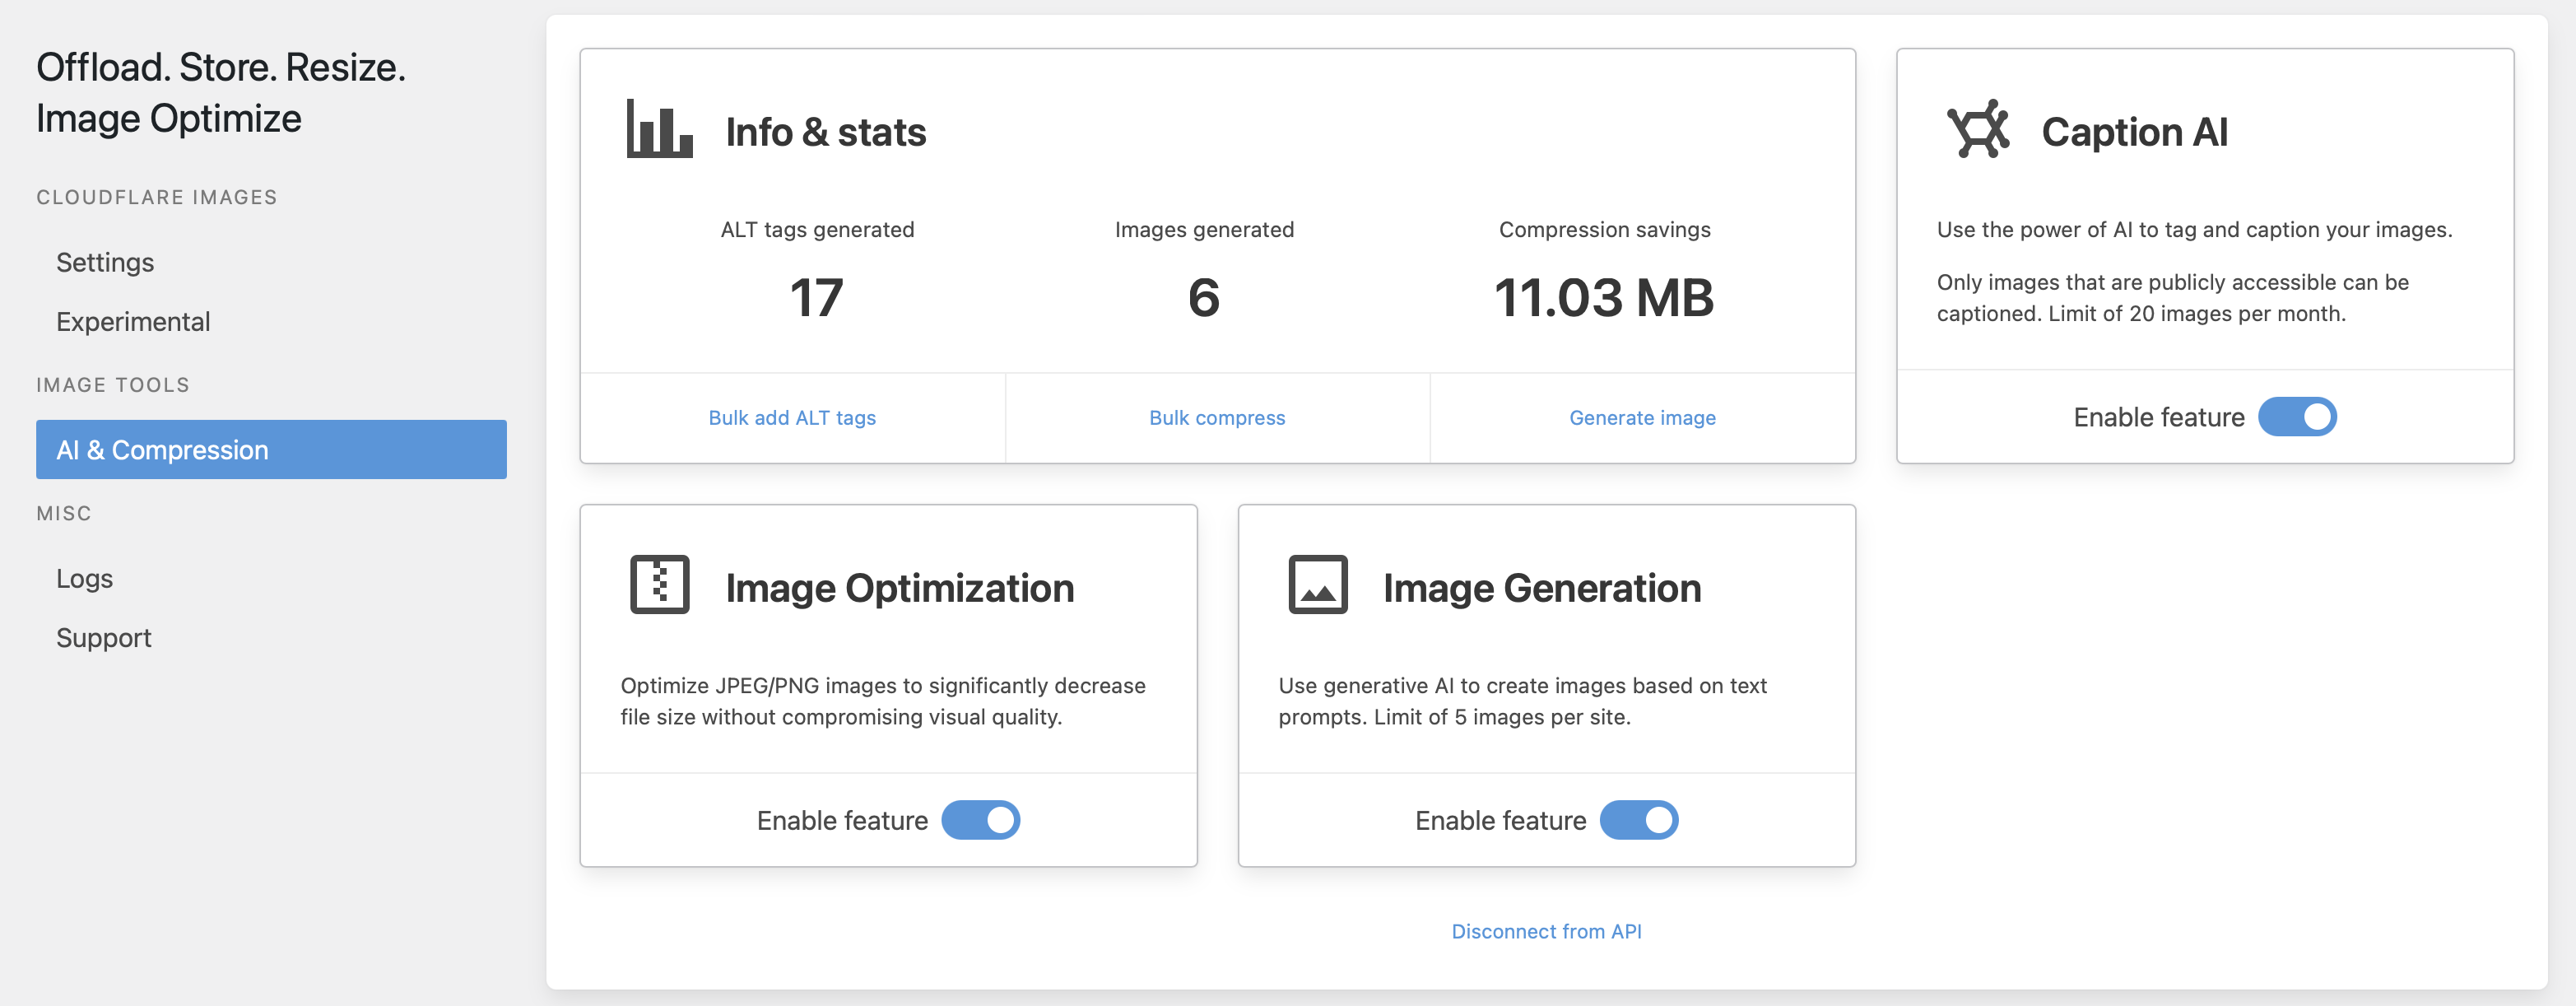Image resolution: width=2576 pixels, height=1006 pixels.
Task: Click Bulk add ALT tags link
Action: coord(792,418)
